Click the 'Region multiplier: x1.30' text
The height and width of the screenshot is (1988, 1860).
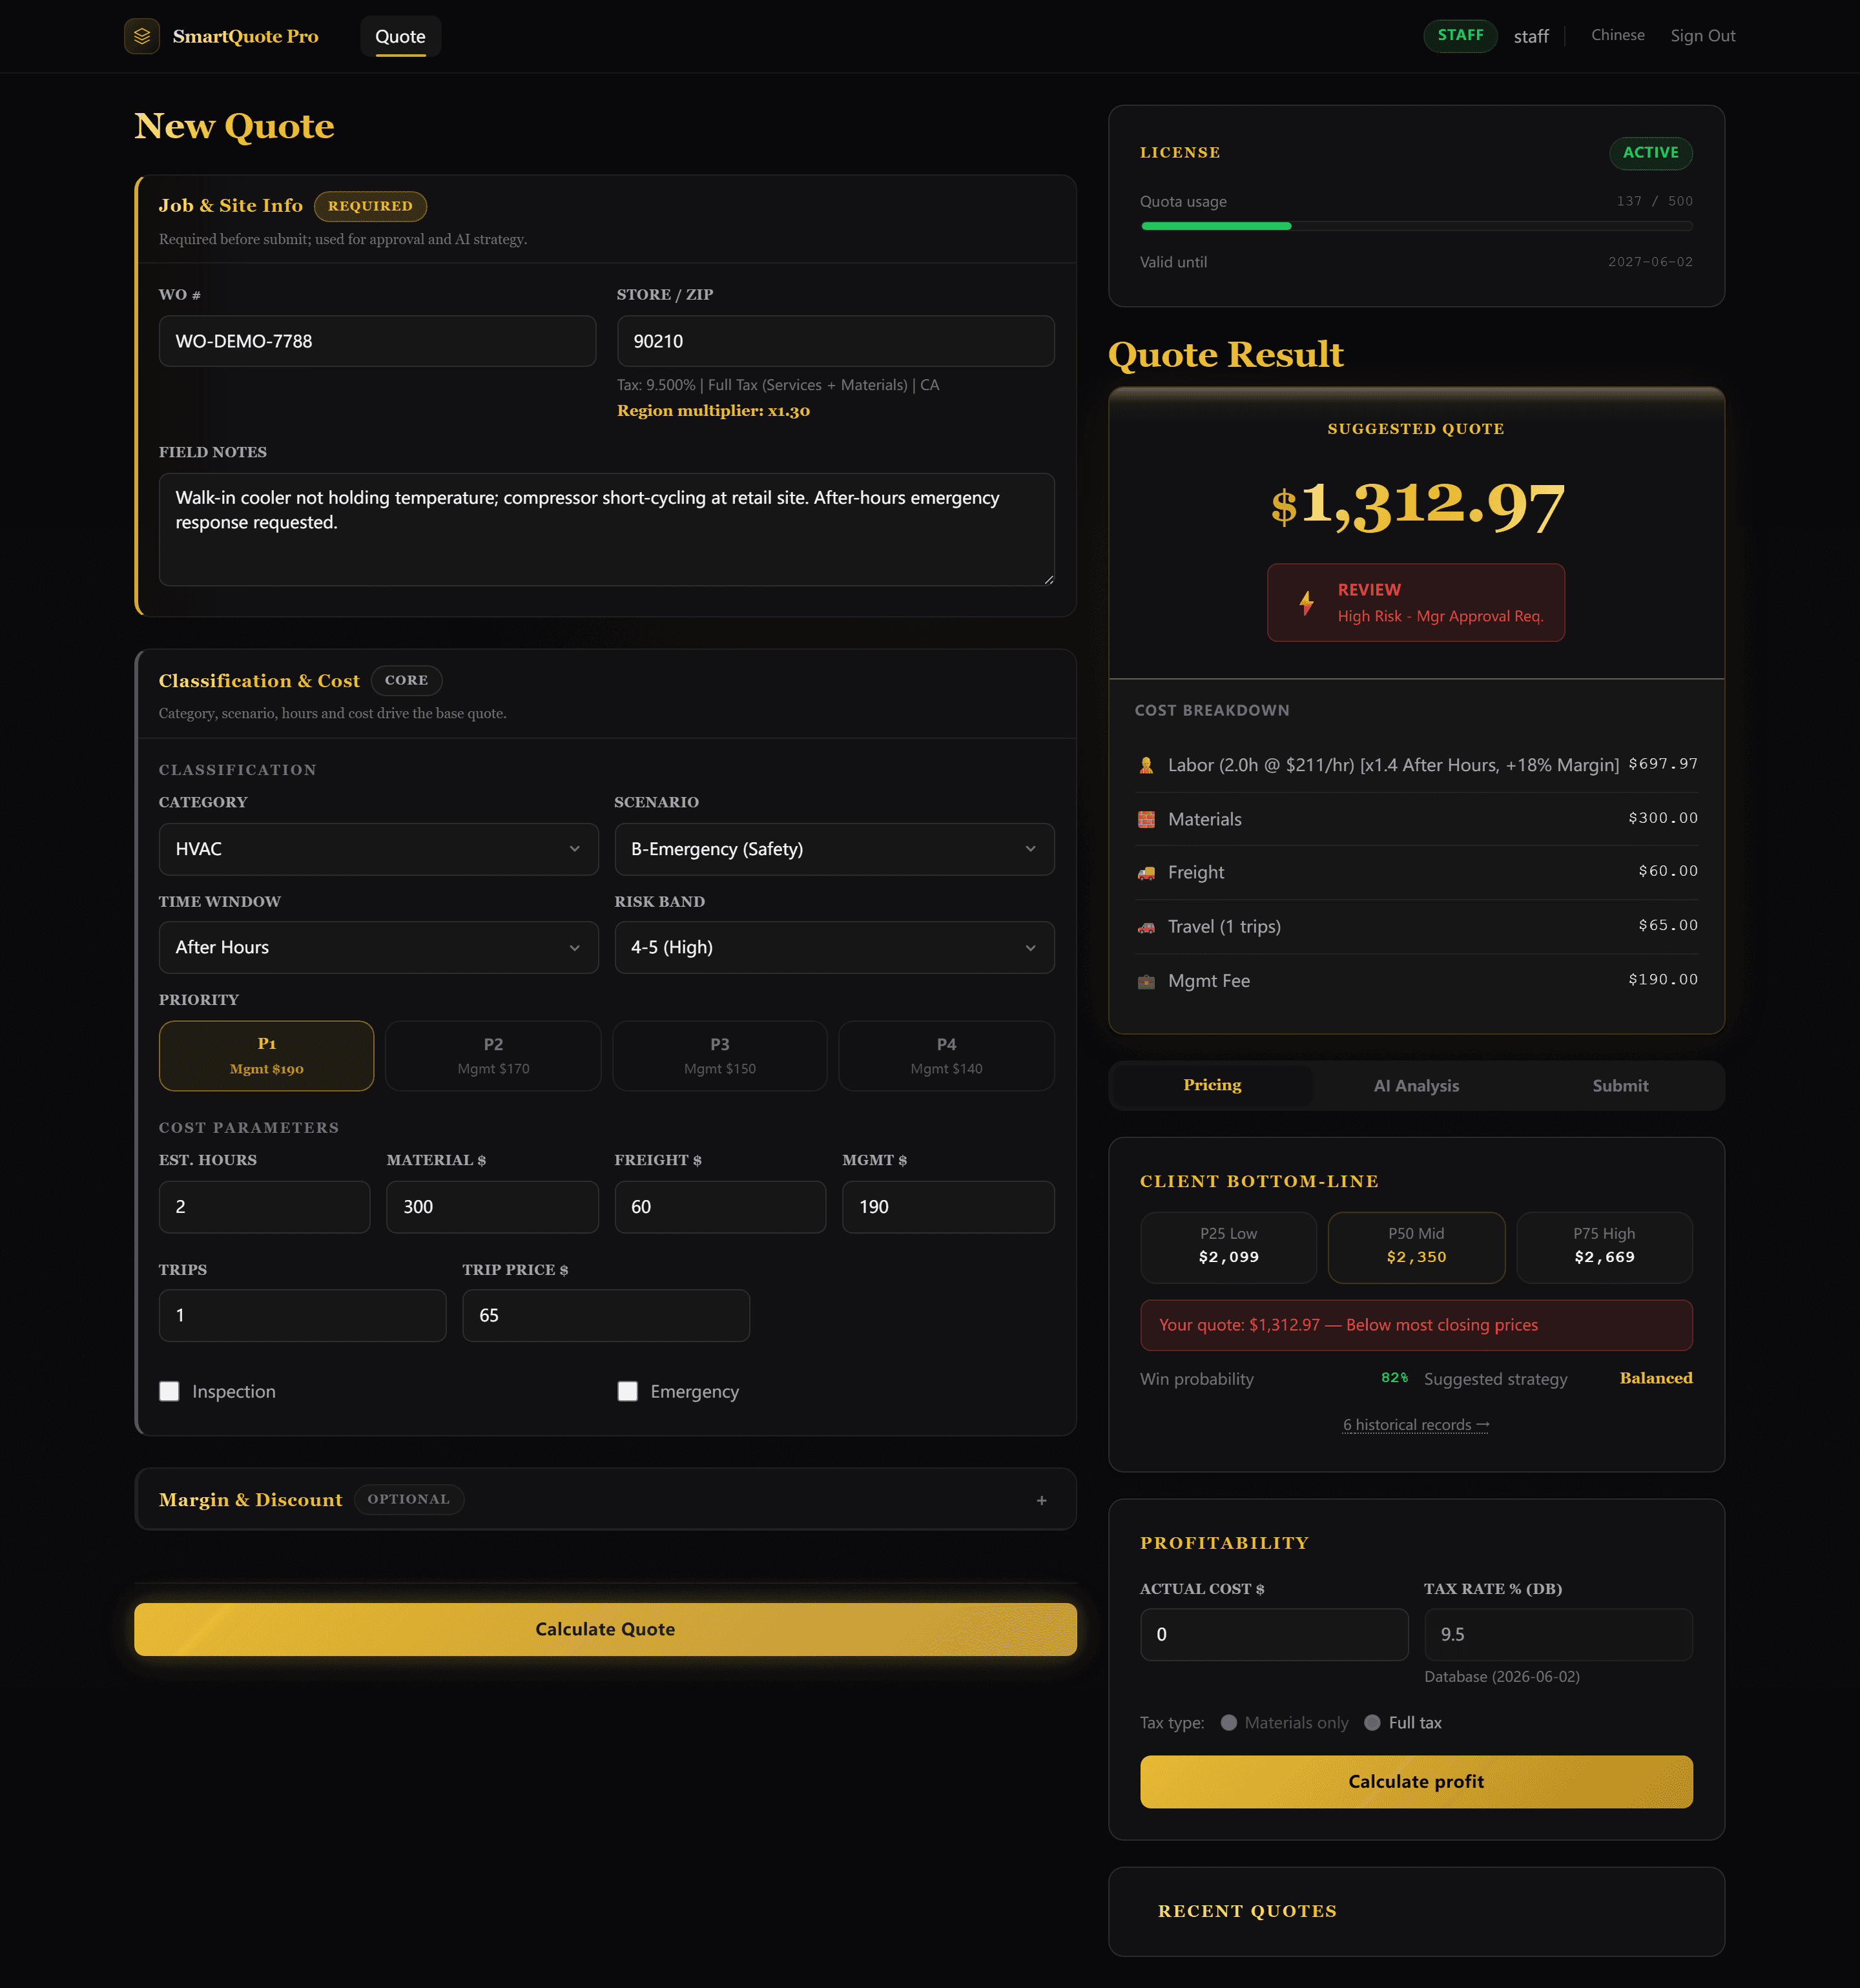(713, 411)
